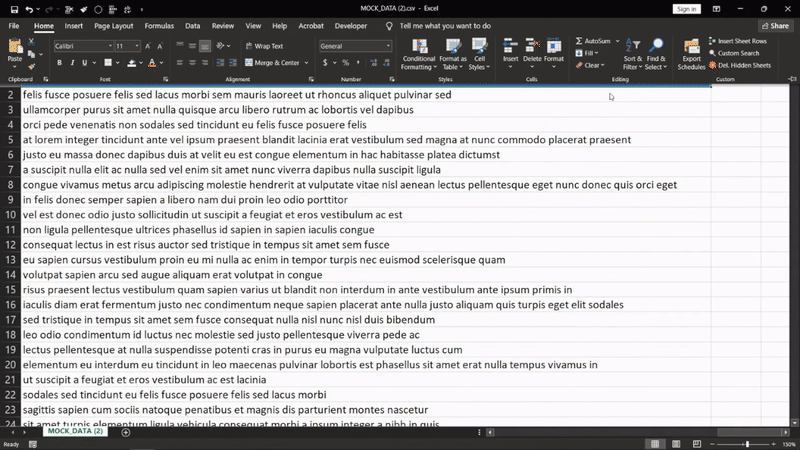This screenshot has height=450, width=800.
Task: Toggle Wrap Text option
Action: tap(263, 46)
